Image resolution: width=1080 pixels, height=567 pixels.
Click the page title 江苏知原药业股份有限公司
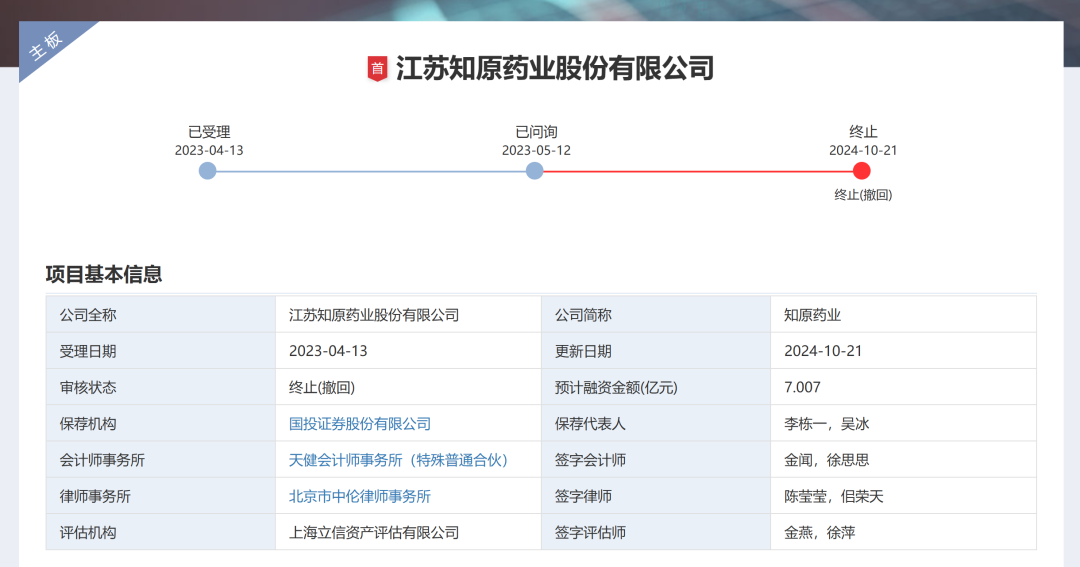(555, 68)
